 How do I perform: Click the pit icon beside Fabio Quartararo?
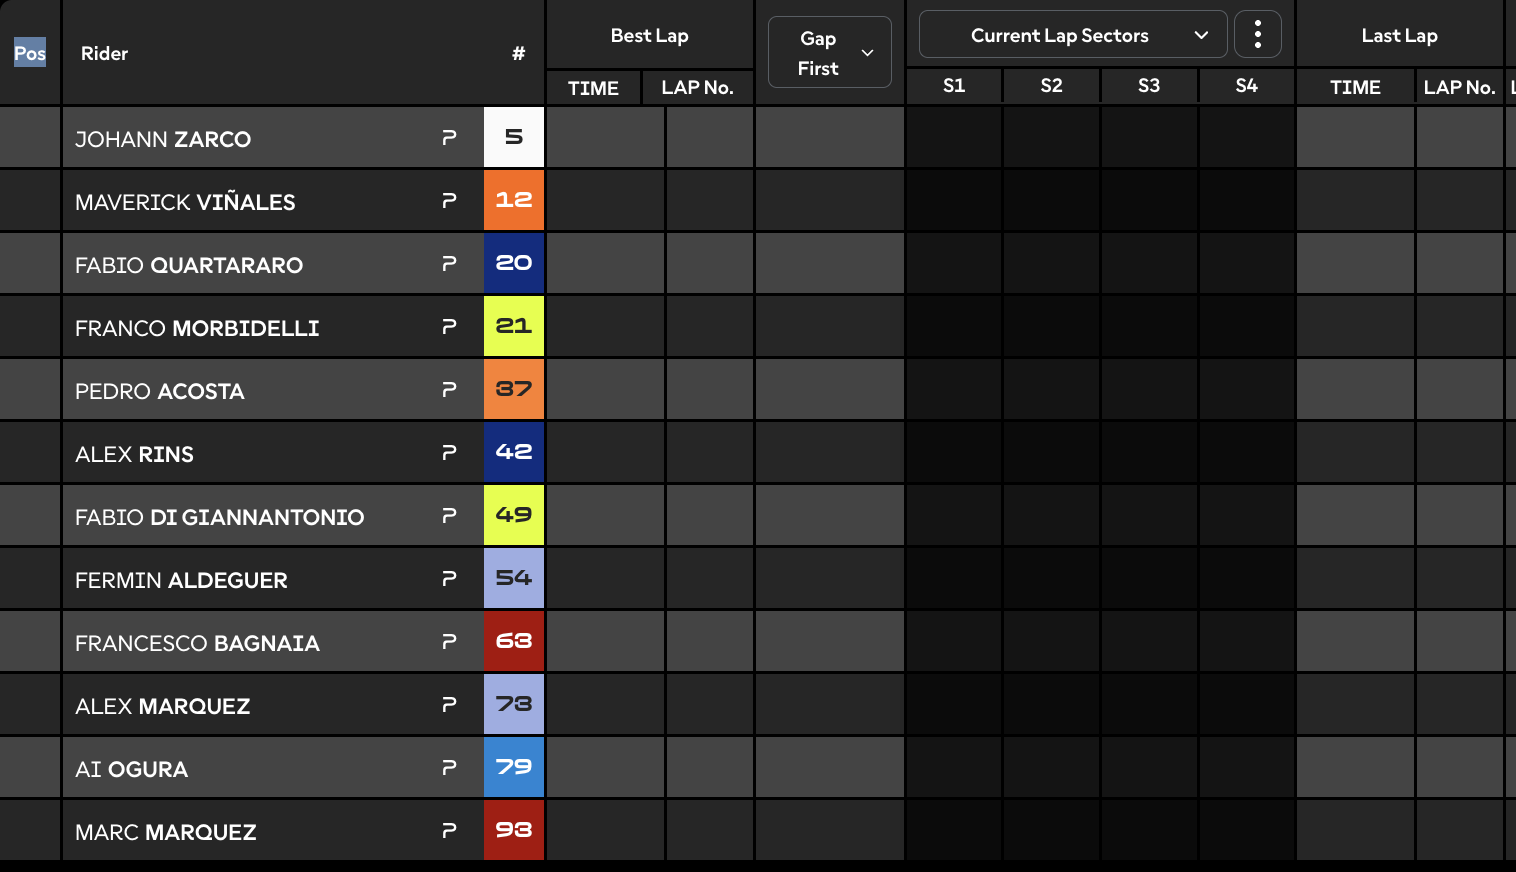click(x=449, y=264)
